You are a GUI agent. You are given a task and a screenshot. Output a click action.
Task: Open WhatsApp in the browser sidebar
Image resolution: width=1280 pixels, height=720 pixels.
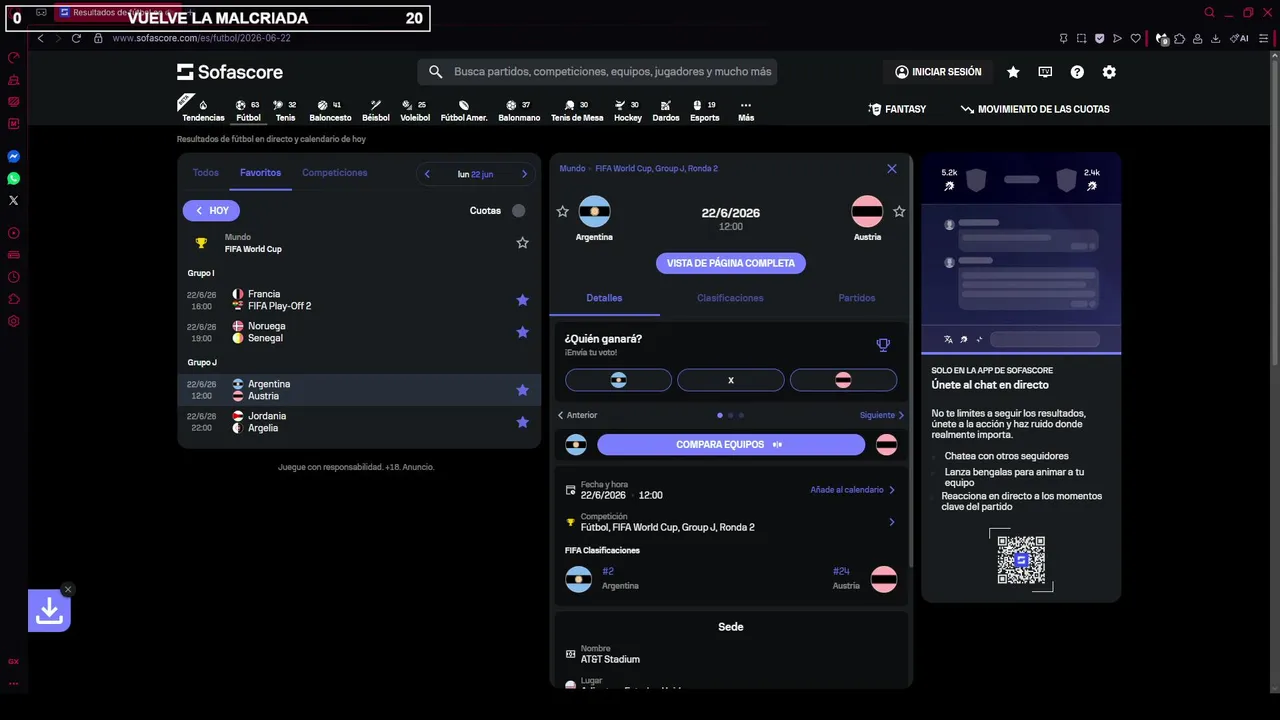point(14,178)
